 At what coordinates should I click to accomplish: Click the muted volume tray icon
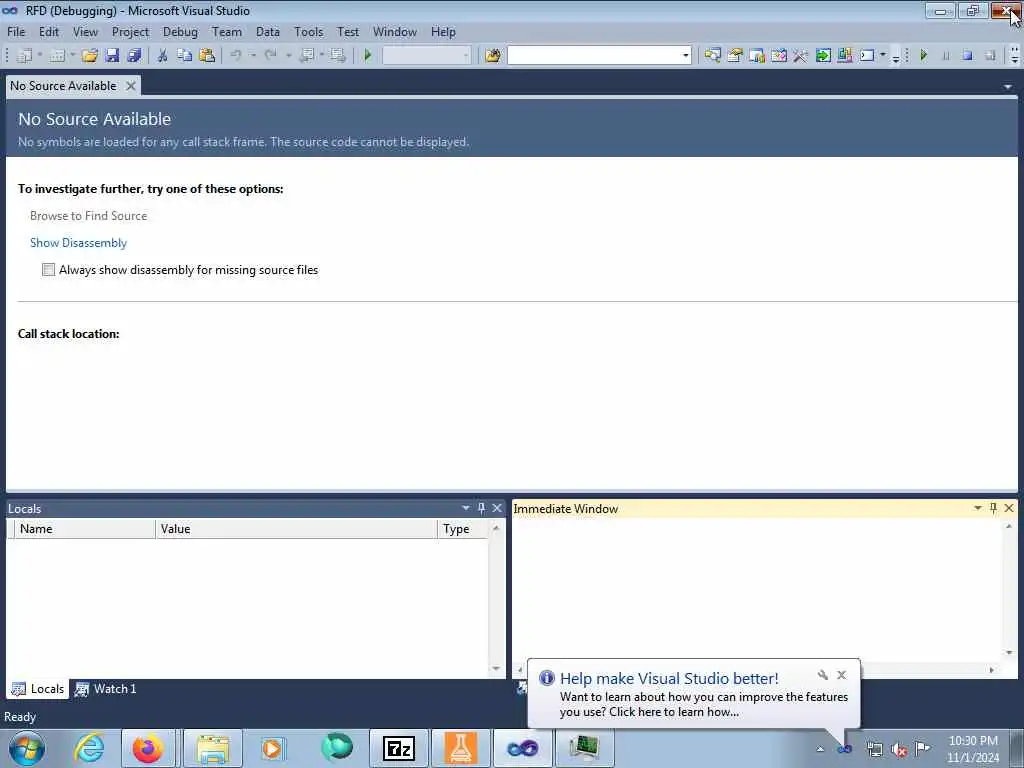point(899,750)
